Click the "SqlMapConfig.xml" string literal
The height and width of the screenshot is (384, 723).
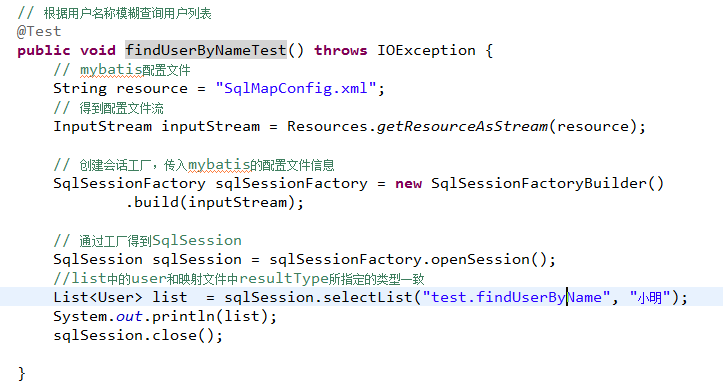point(296,88)
